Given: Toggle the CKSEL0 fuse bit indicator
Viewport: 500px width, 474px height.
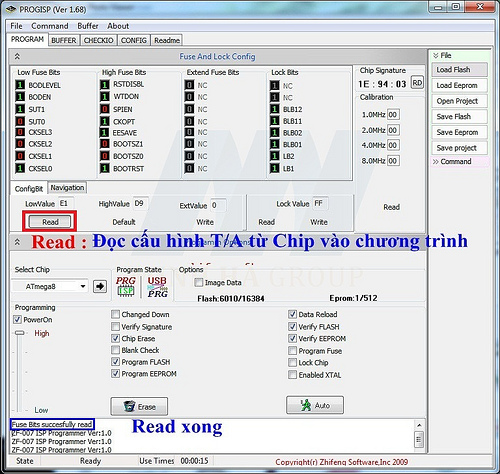Looking at the screenshot, I should tap(20, 168).
